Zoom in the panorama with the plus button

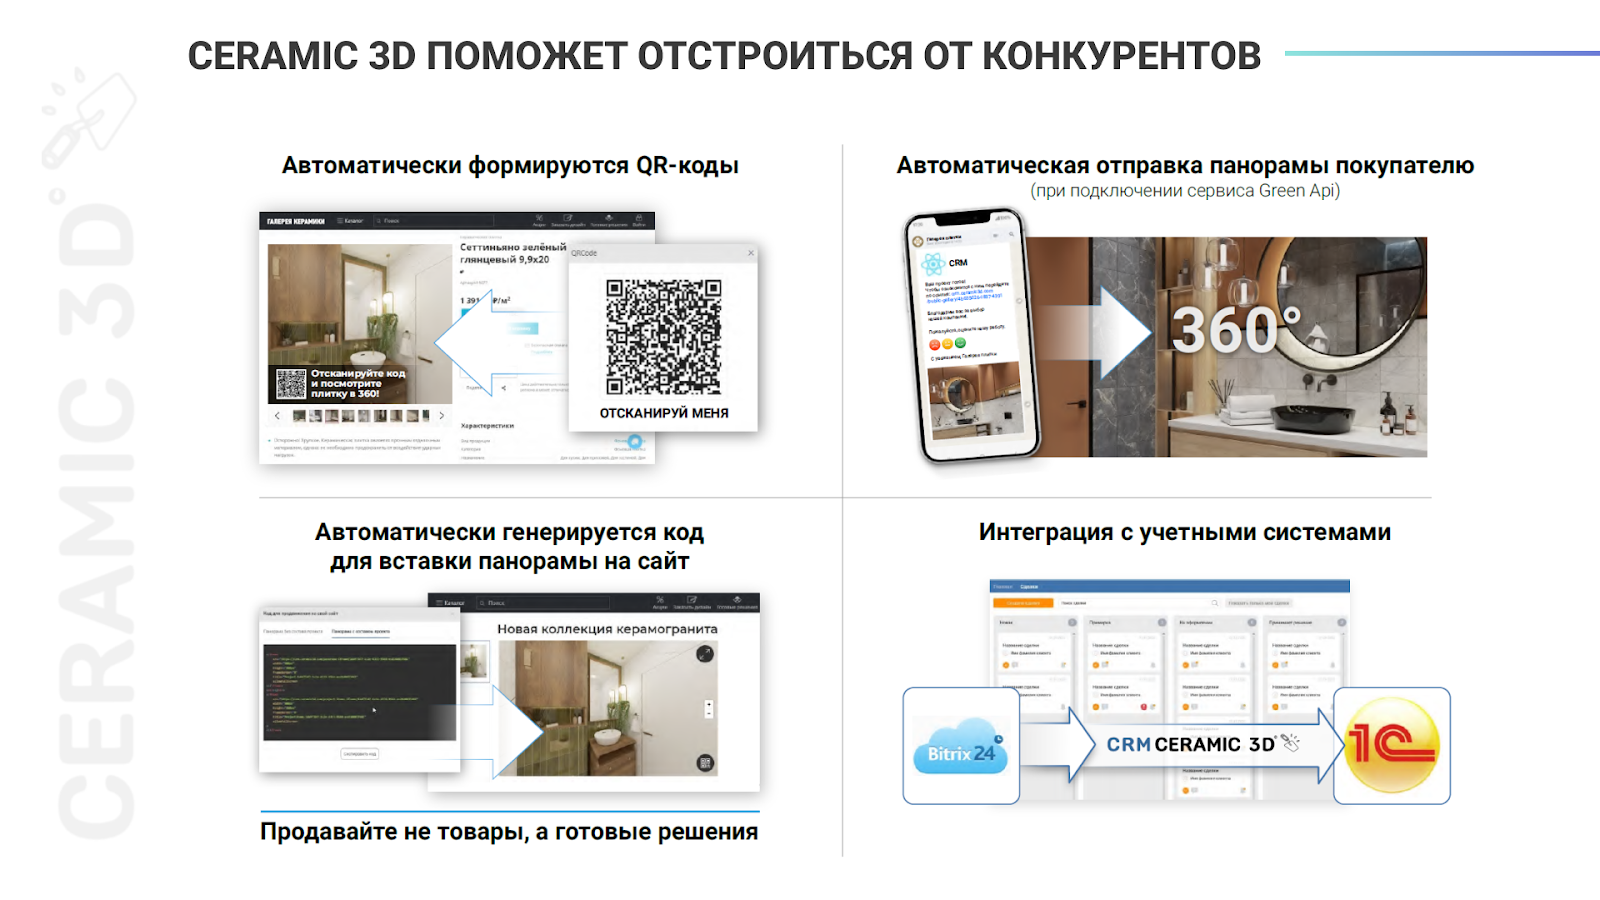(709, 704)
